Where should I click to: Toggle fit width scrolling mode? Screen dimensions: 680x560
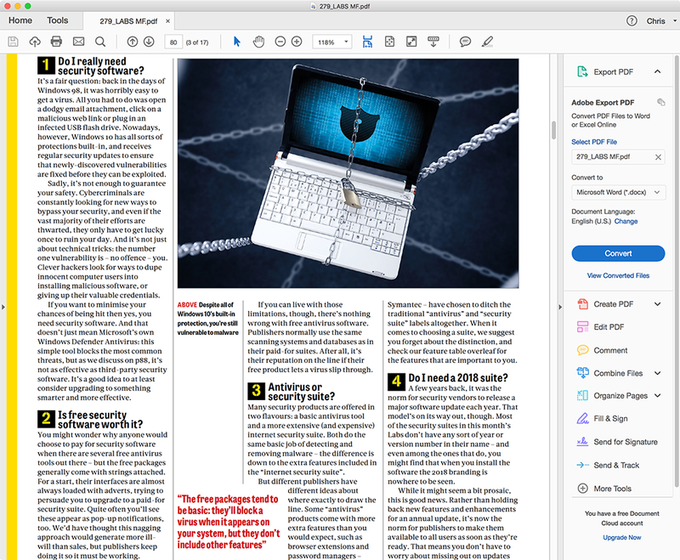pos(367,42)
